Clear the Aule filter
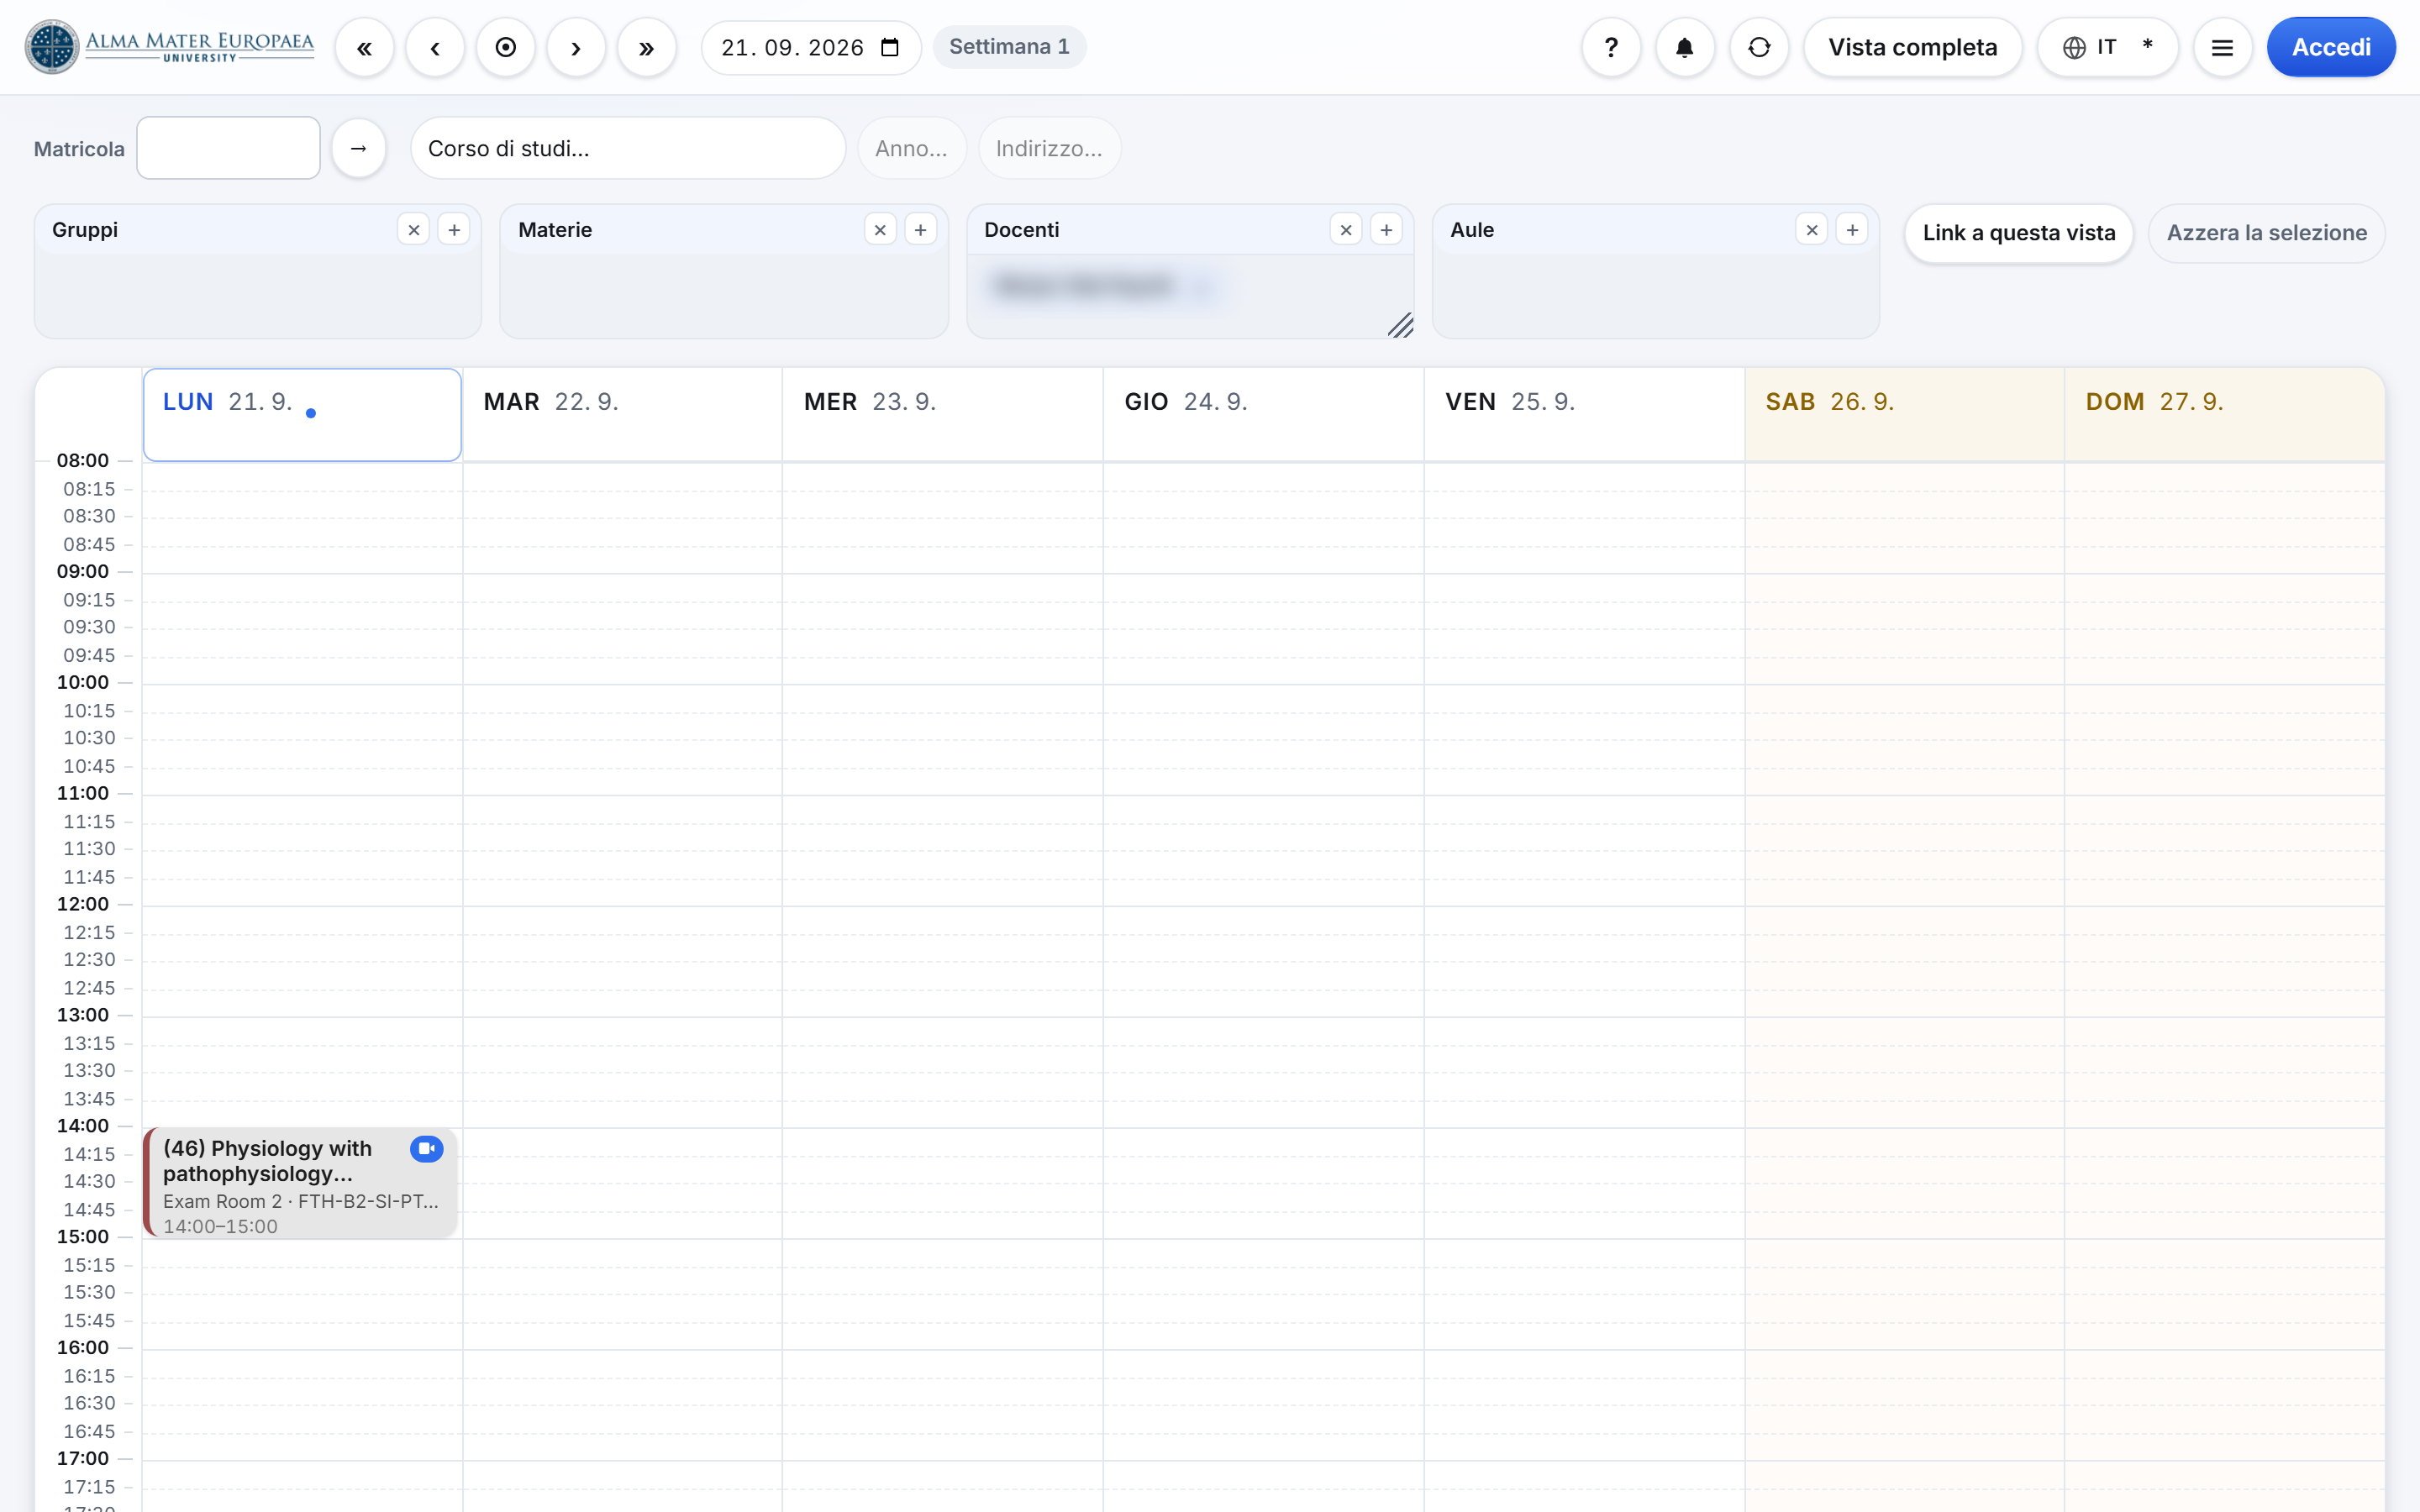2420x1512 pixels. tap(1812, 230)
